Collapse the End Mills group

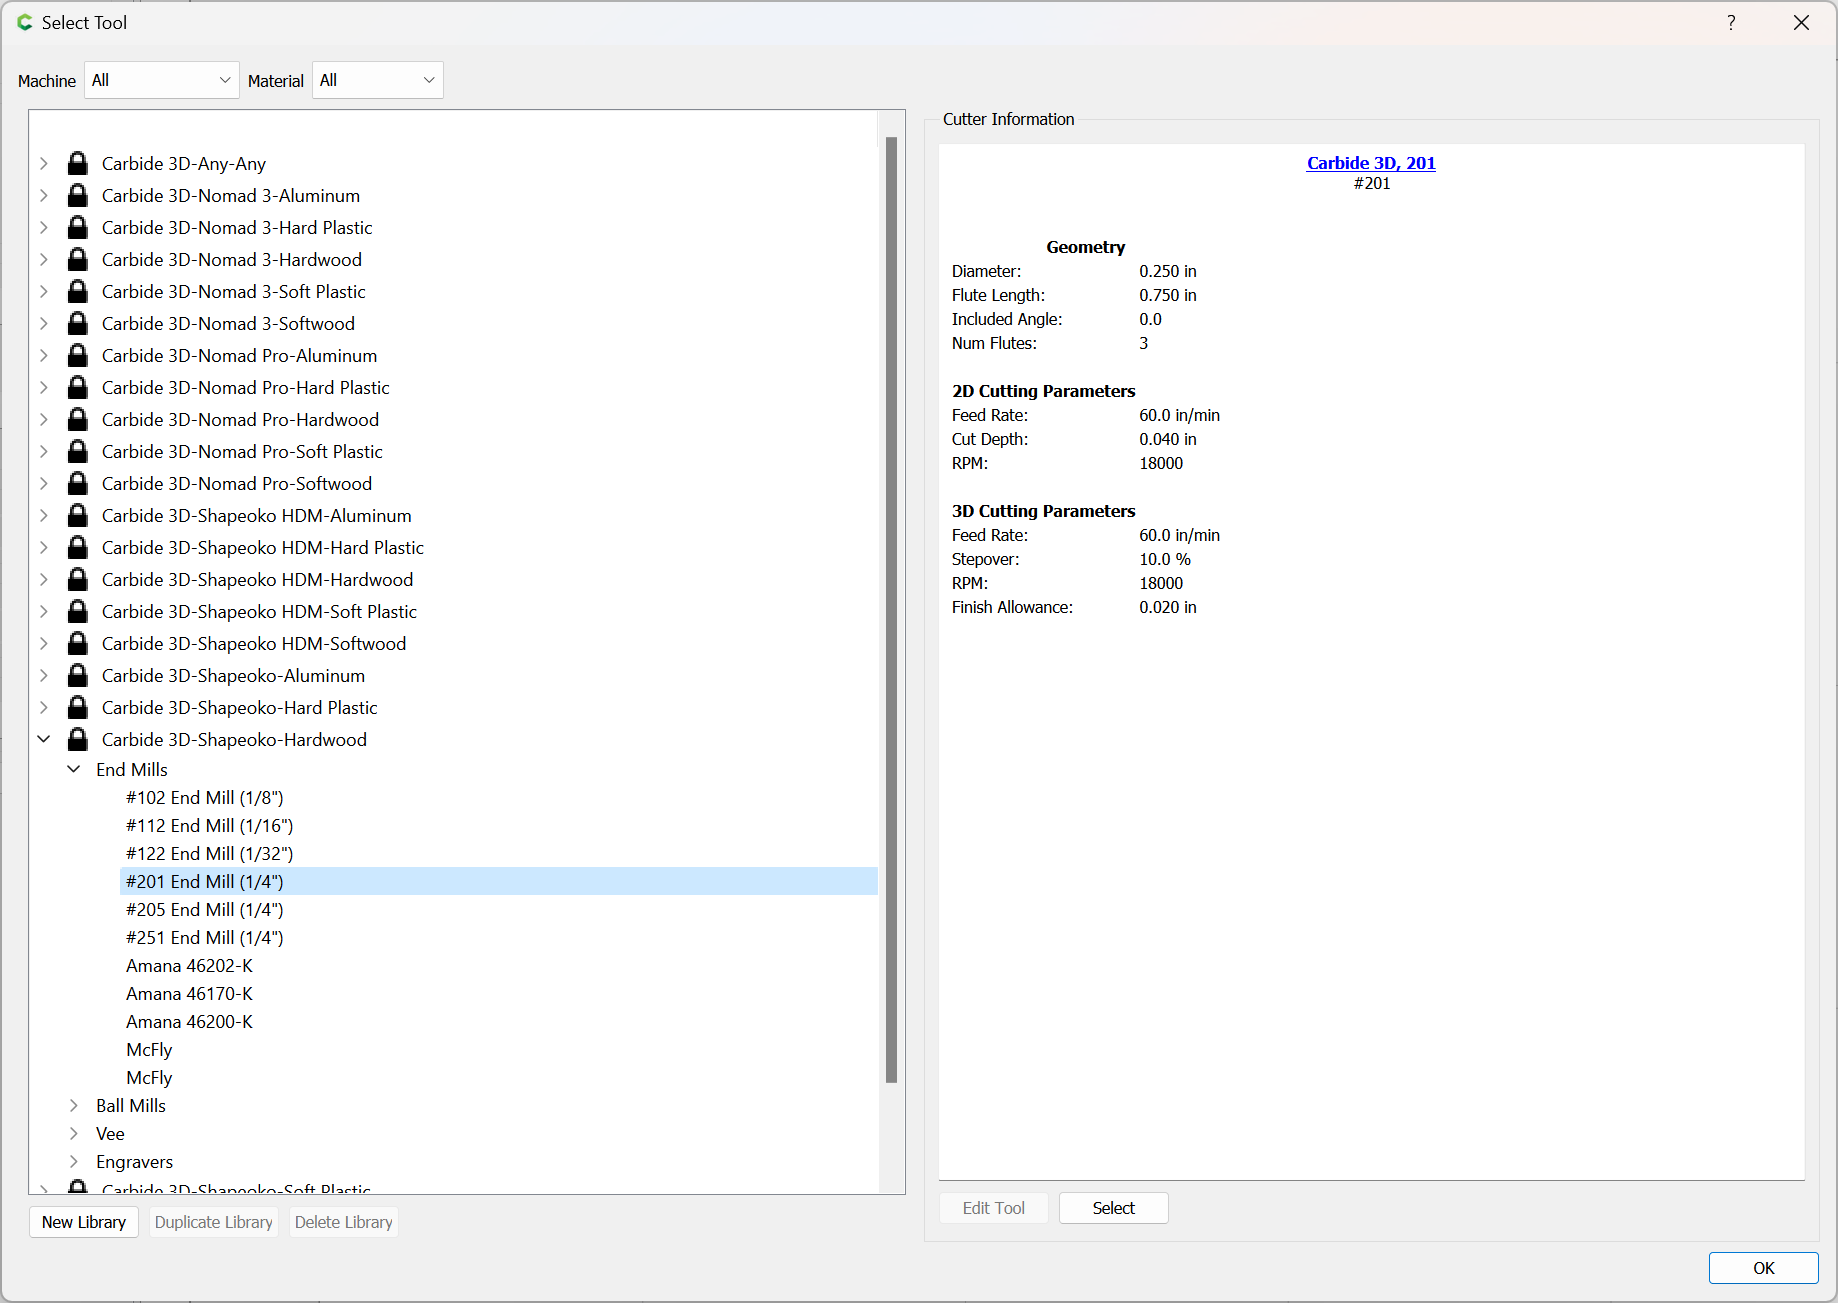point(74,769)
